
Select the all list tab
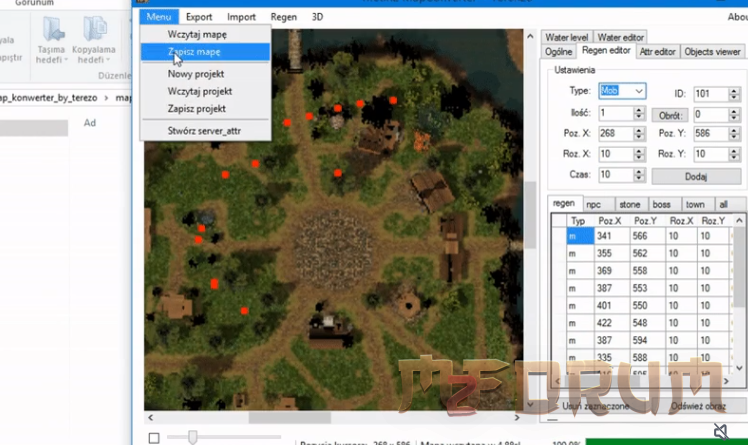(724, 205)
